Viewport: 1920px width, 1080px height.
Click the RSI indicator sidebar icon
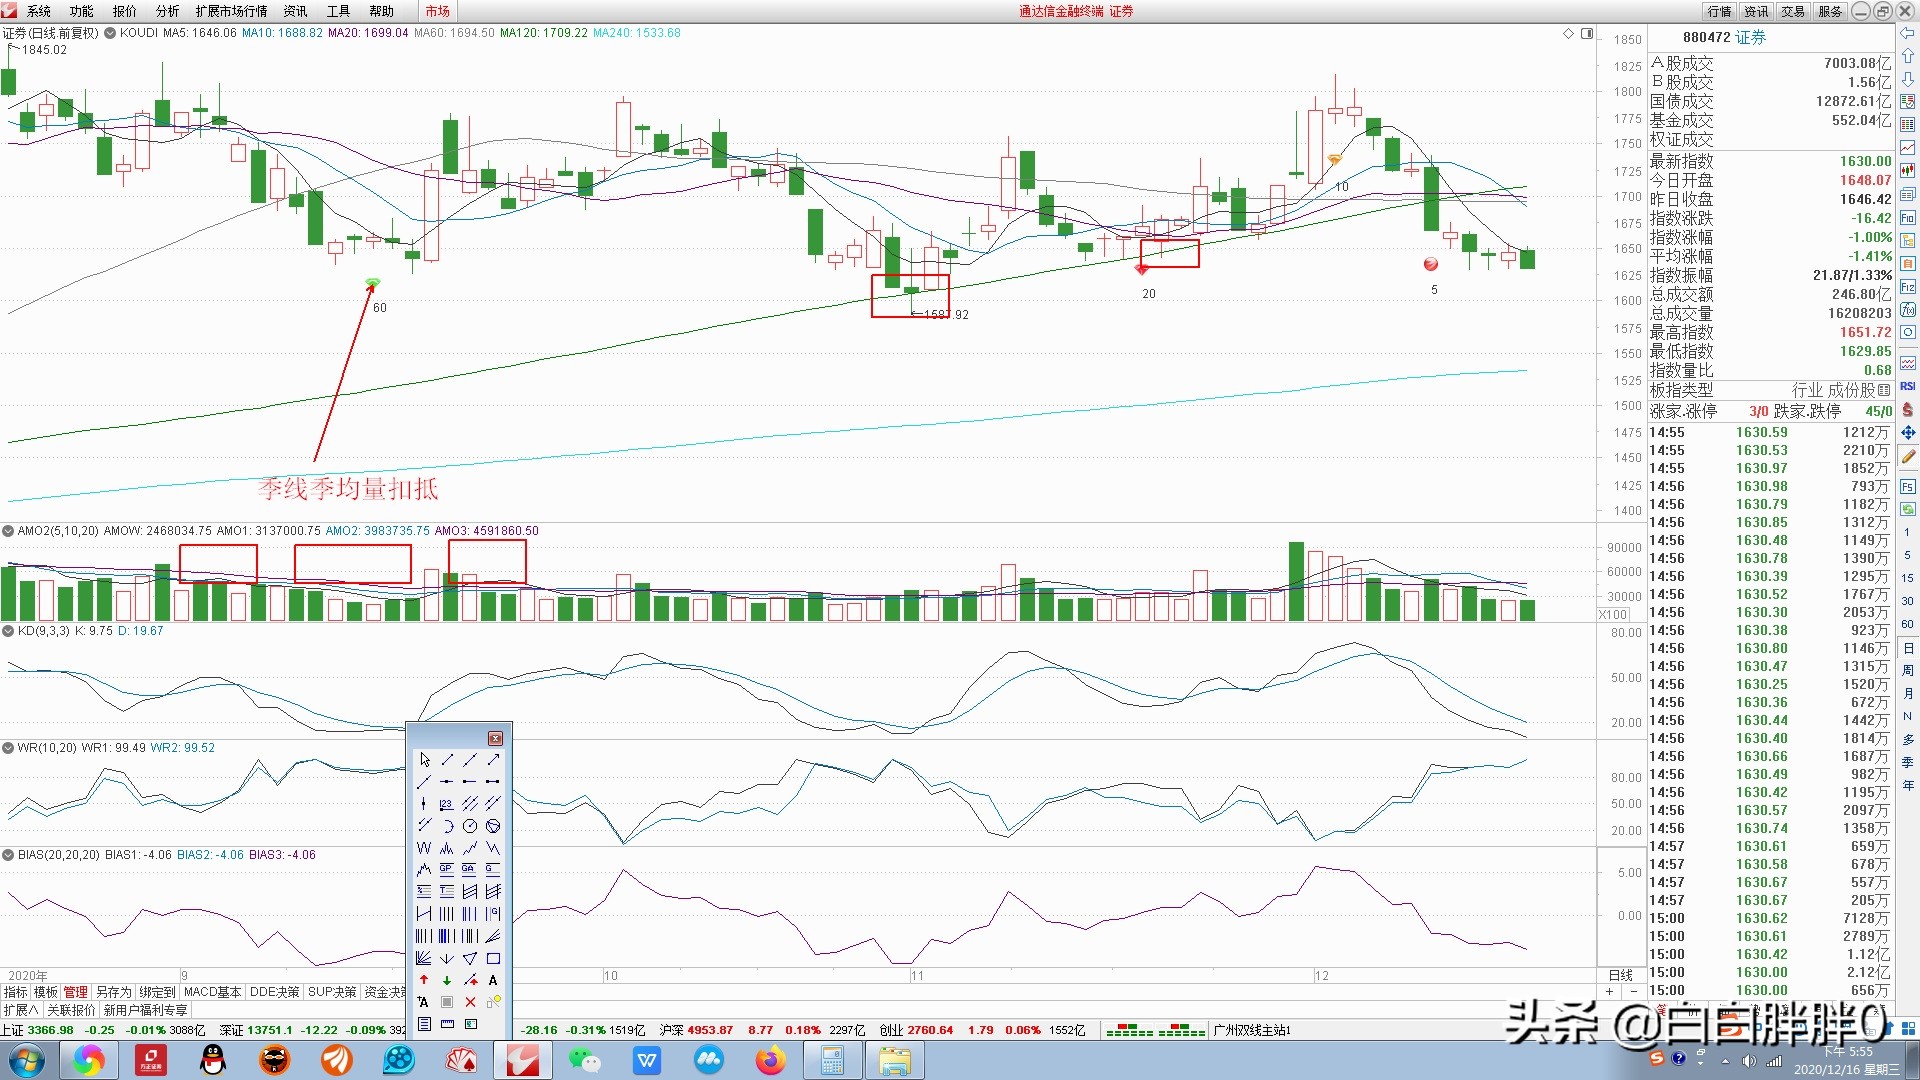point(1908,386)
